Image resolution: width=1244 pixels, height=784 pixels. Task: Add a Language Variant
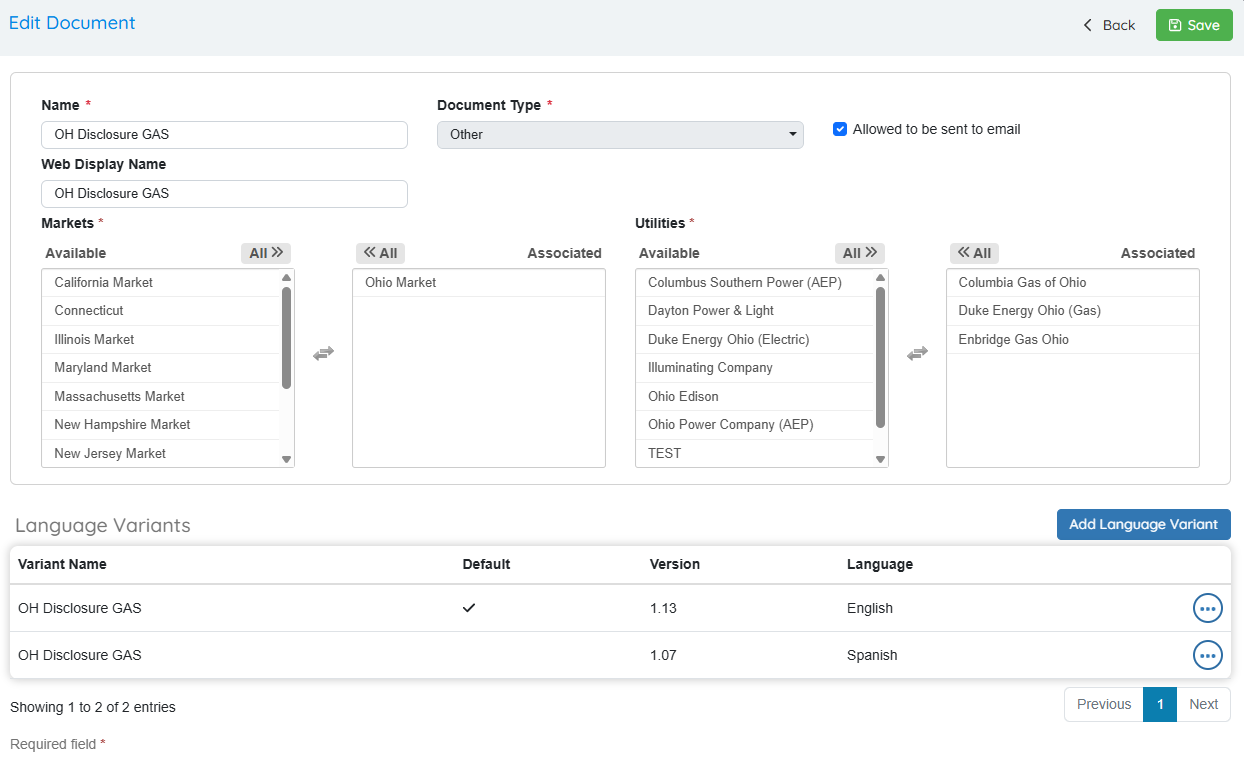click(1143, 524)
